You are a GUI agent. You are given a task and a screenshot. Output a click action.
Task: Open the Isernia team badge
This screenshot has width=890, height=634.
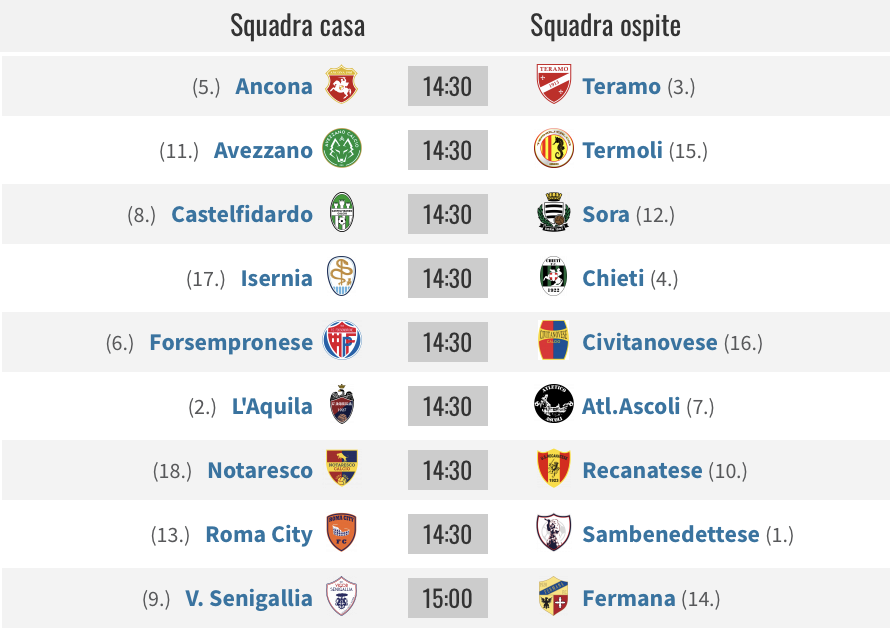click(x=342, y=276)
